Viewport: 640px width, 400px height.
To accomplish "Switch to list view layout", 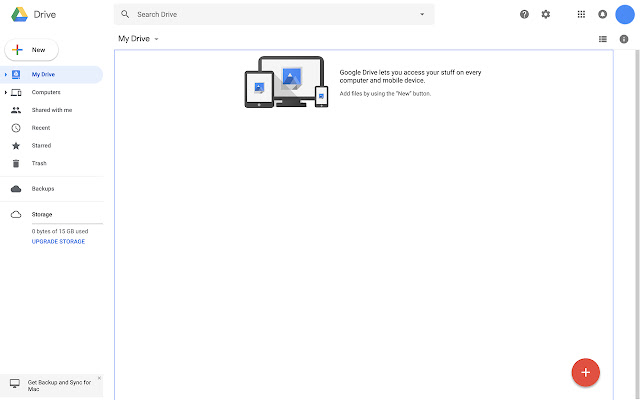I will pyautogui.click(x=603, y=39).
